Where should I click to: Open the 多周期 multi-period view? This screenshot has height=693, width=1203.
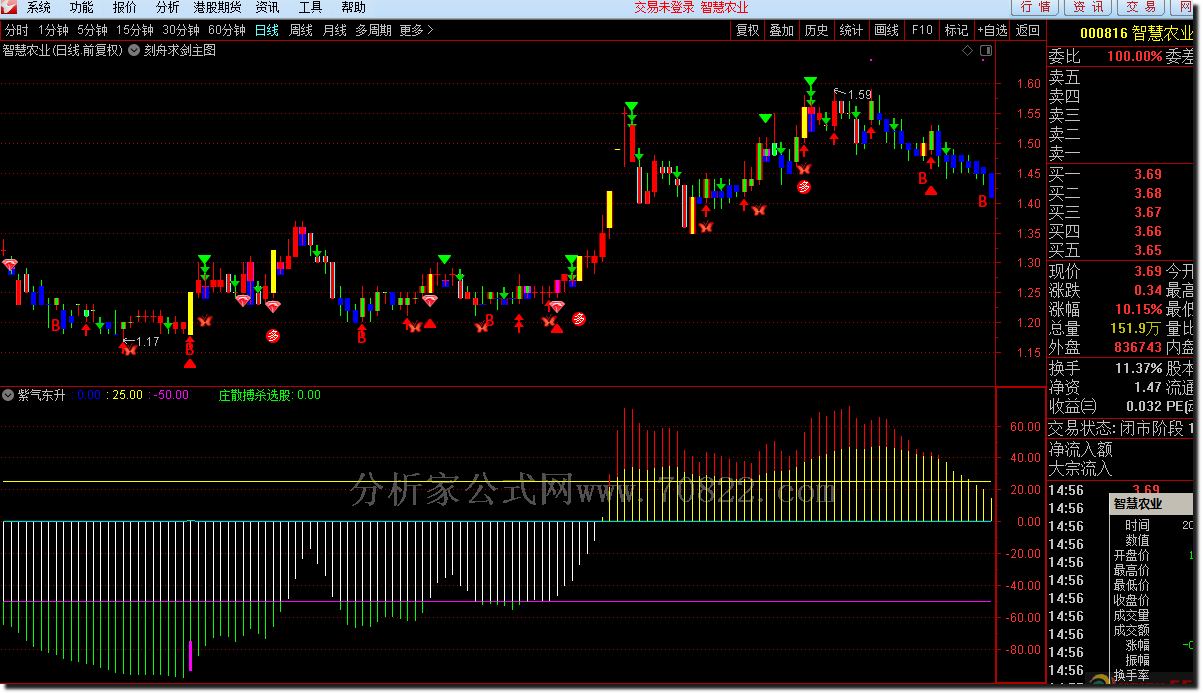pos(373,30)
